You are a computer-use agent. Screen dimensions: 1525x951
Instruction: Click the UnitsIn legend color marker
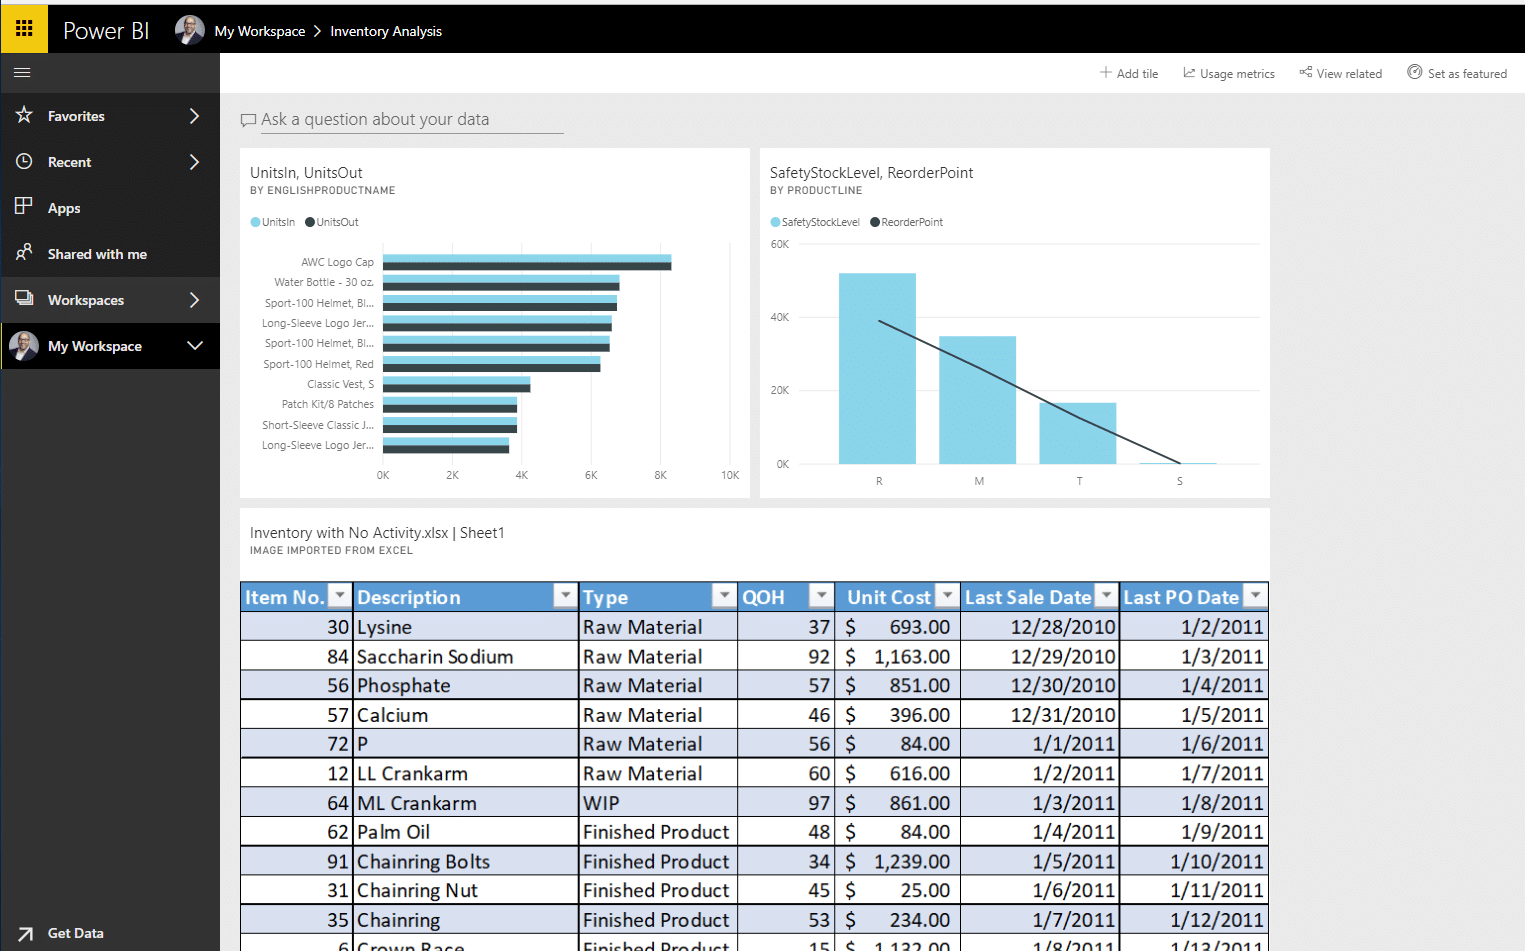[x=256, y=222]
